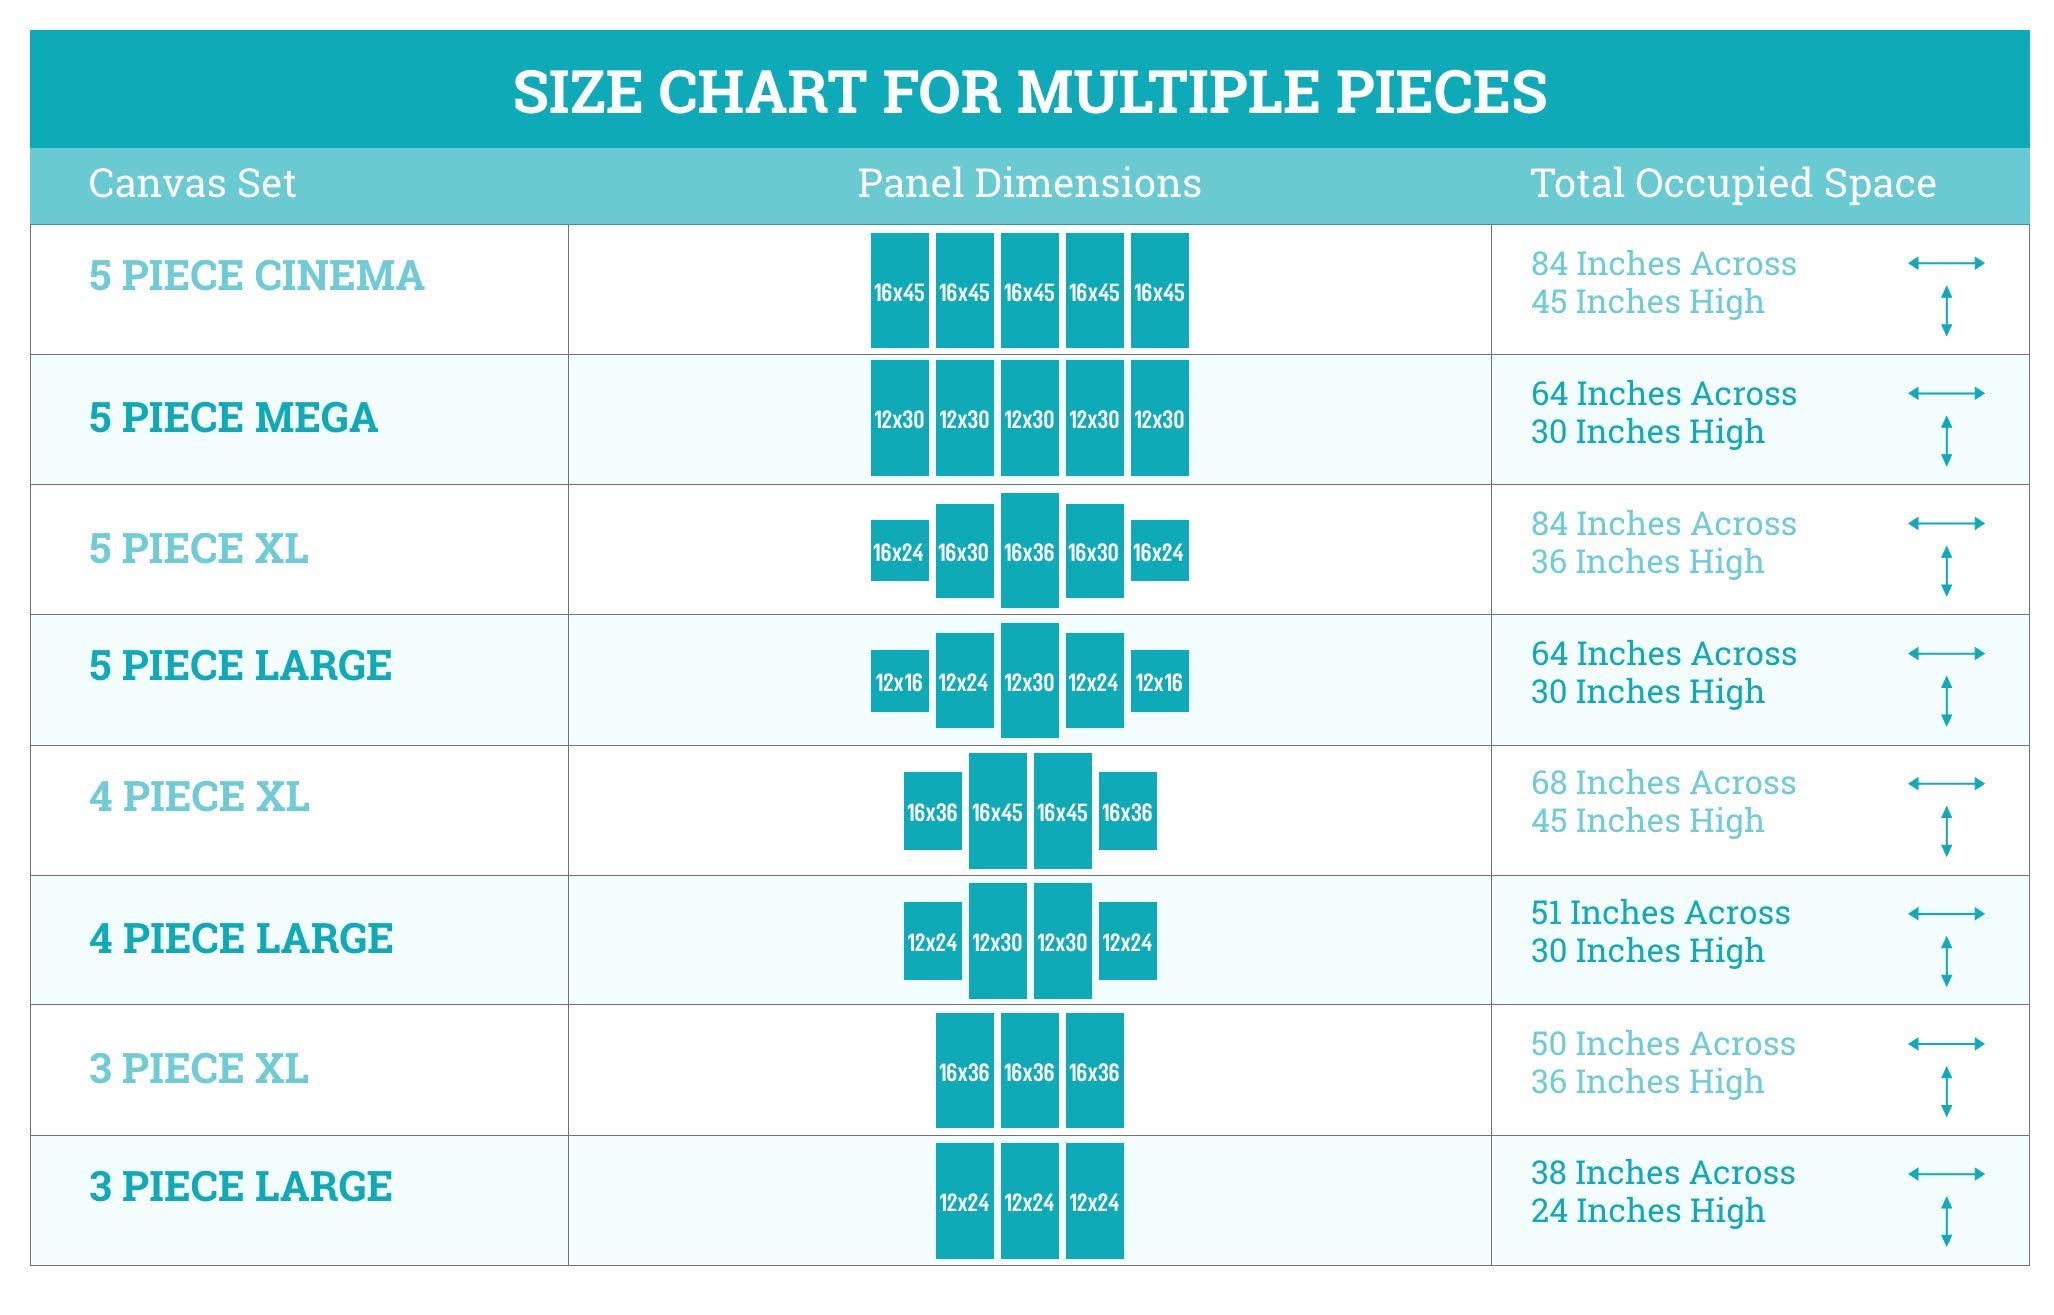The image size is (2054, 1315).
Task: Click the vertical arrow in 5 Piece Large row
Action: (1946, 701)
